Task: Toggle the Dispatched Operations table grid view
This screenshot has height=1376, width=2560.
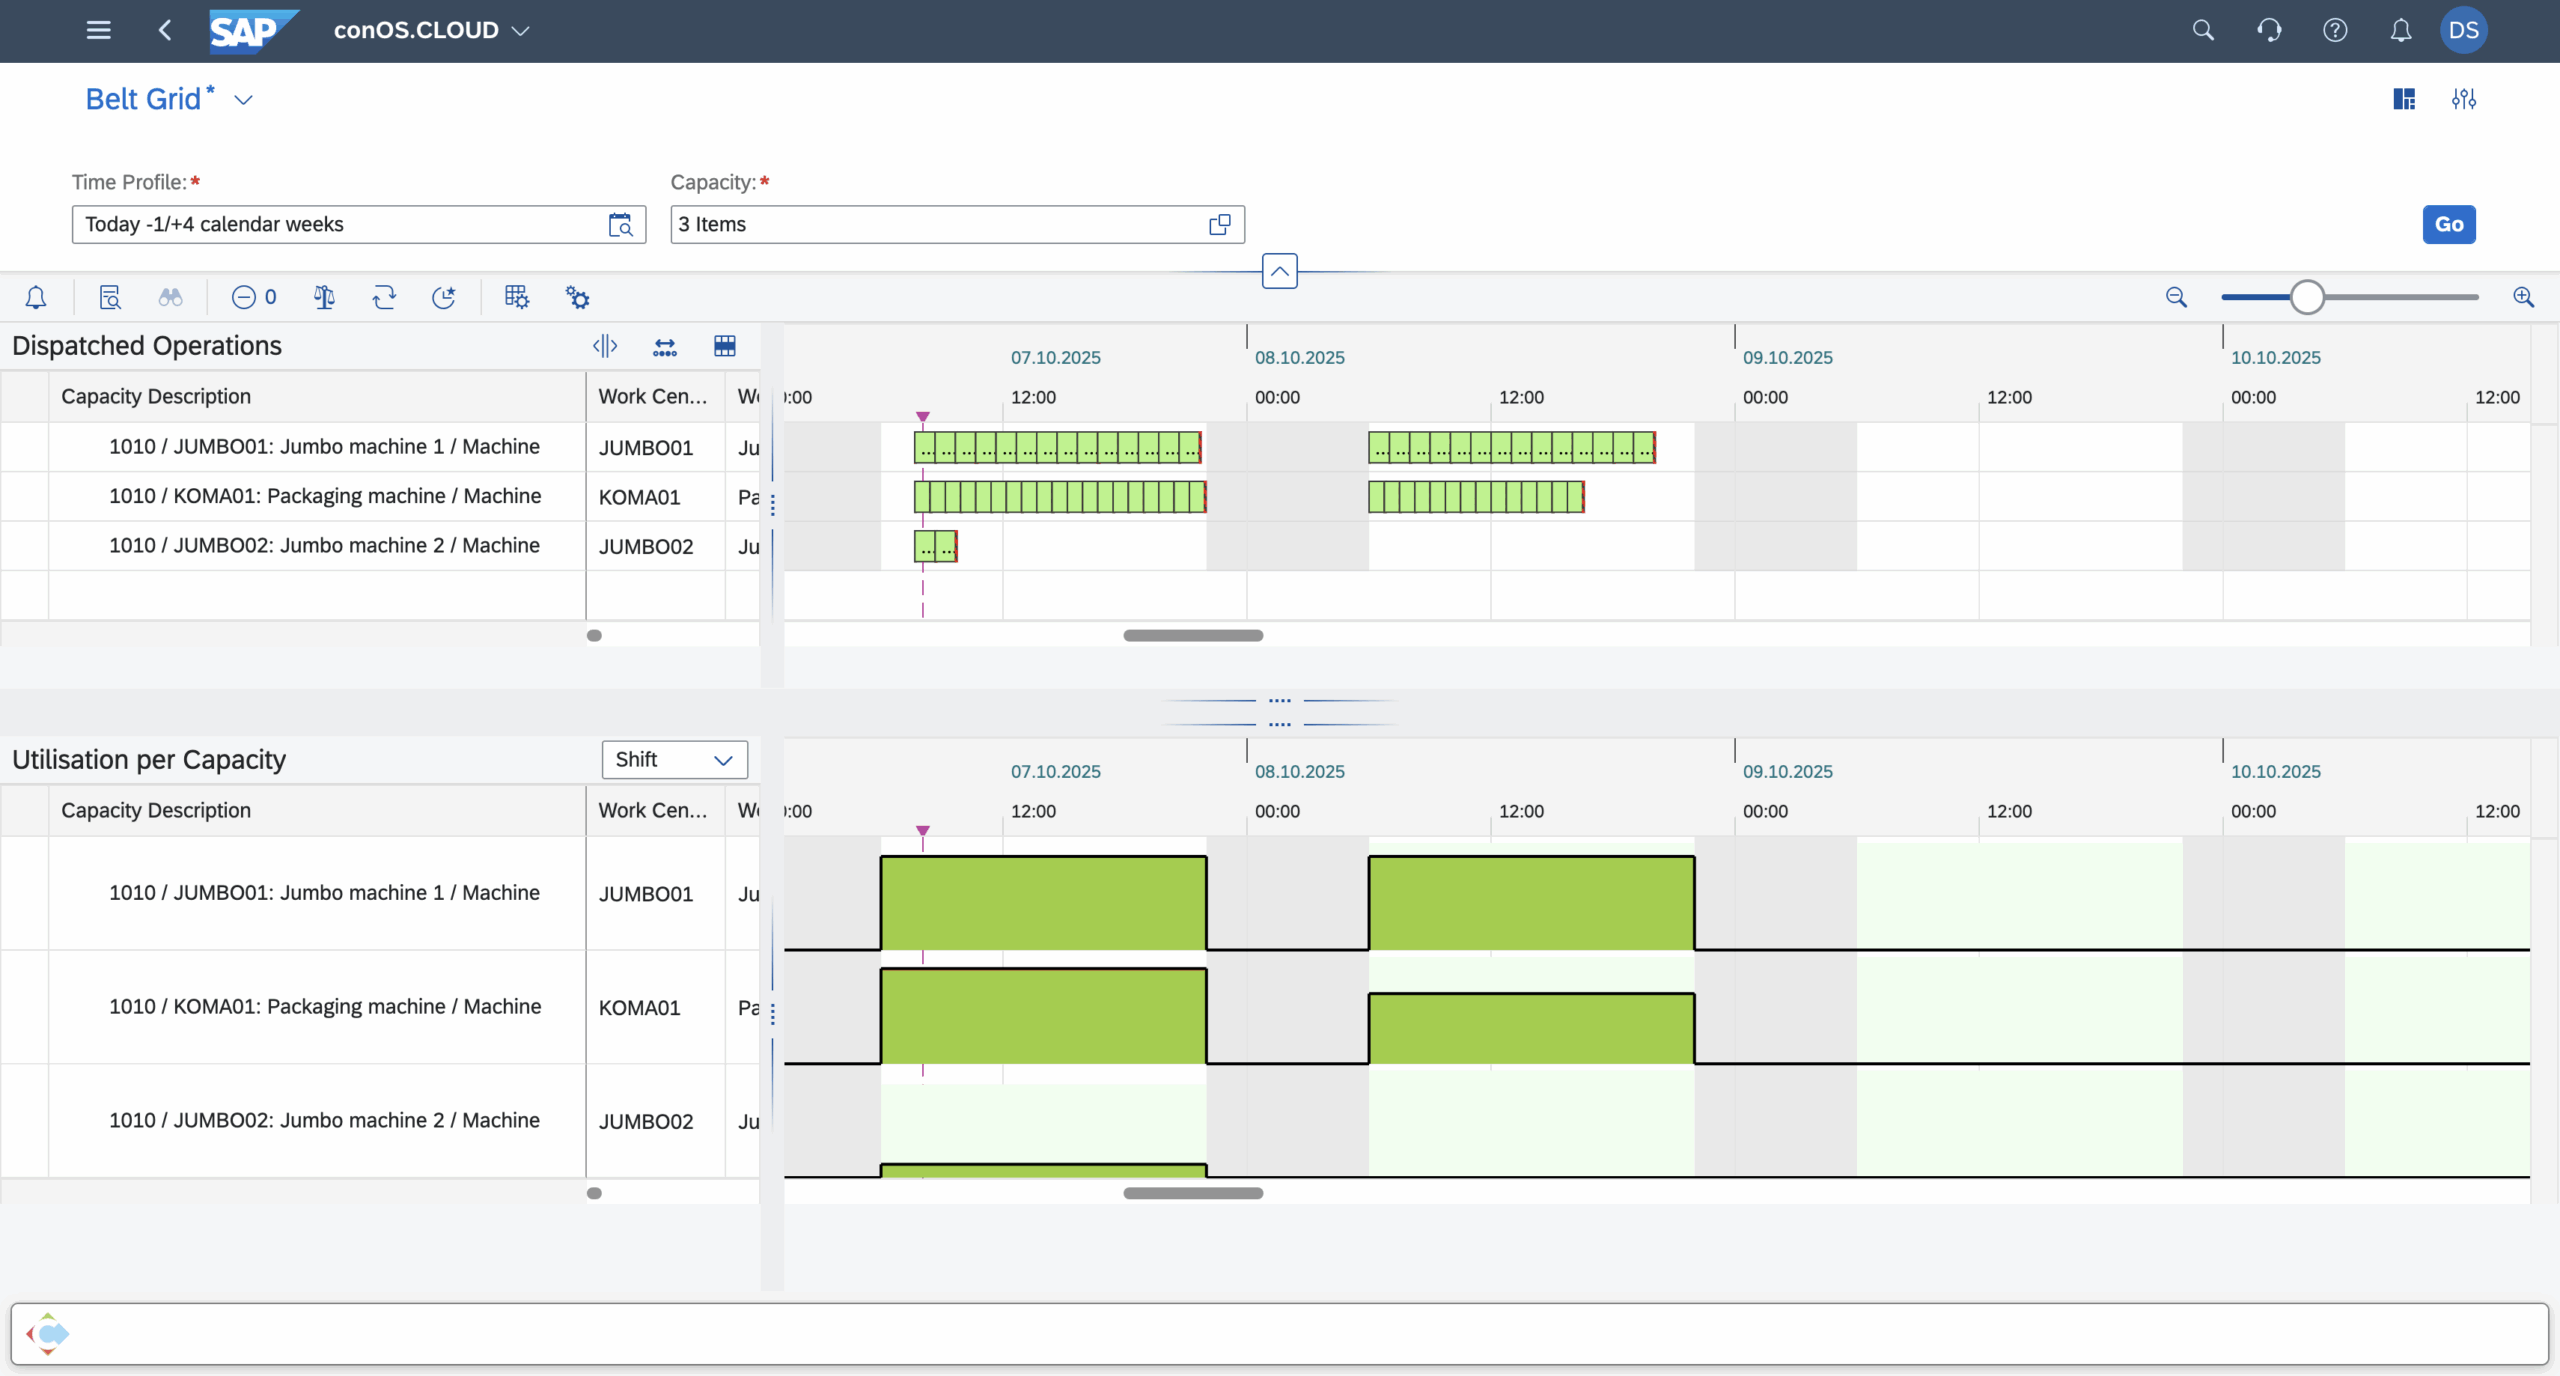Action: point(725,346)
